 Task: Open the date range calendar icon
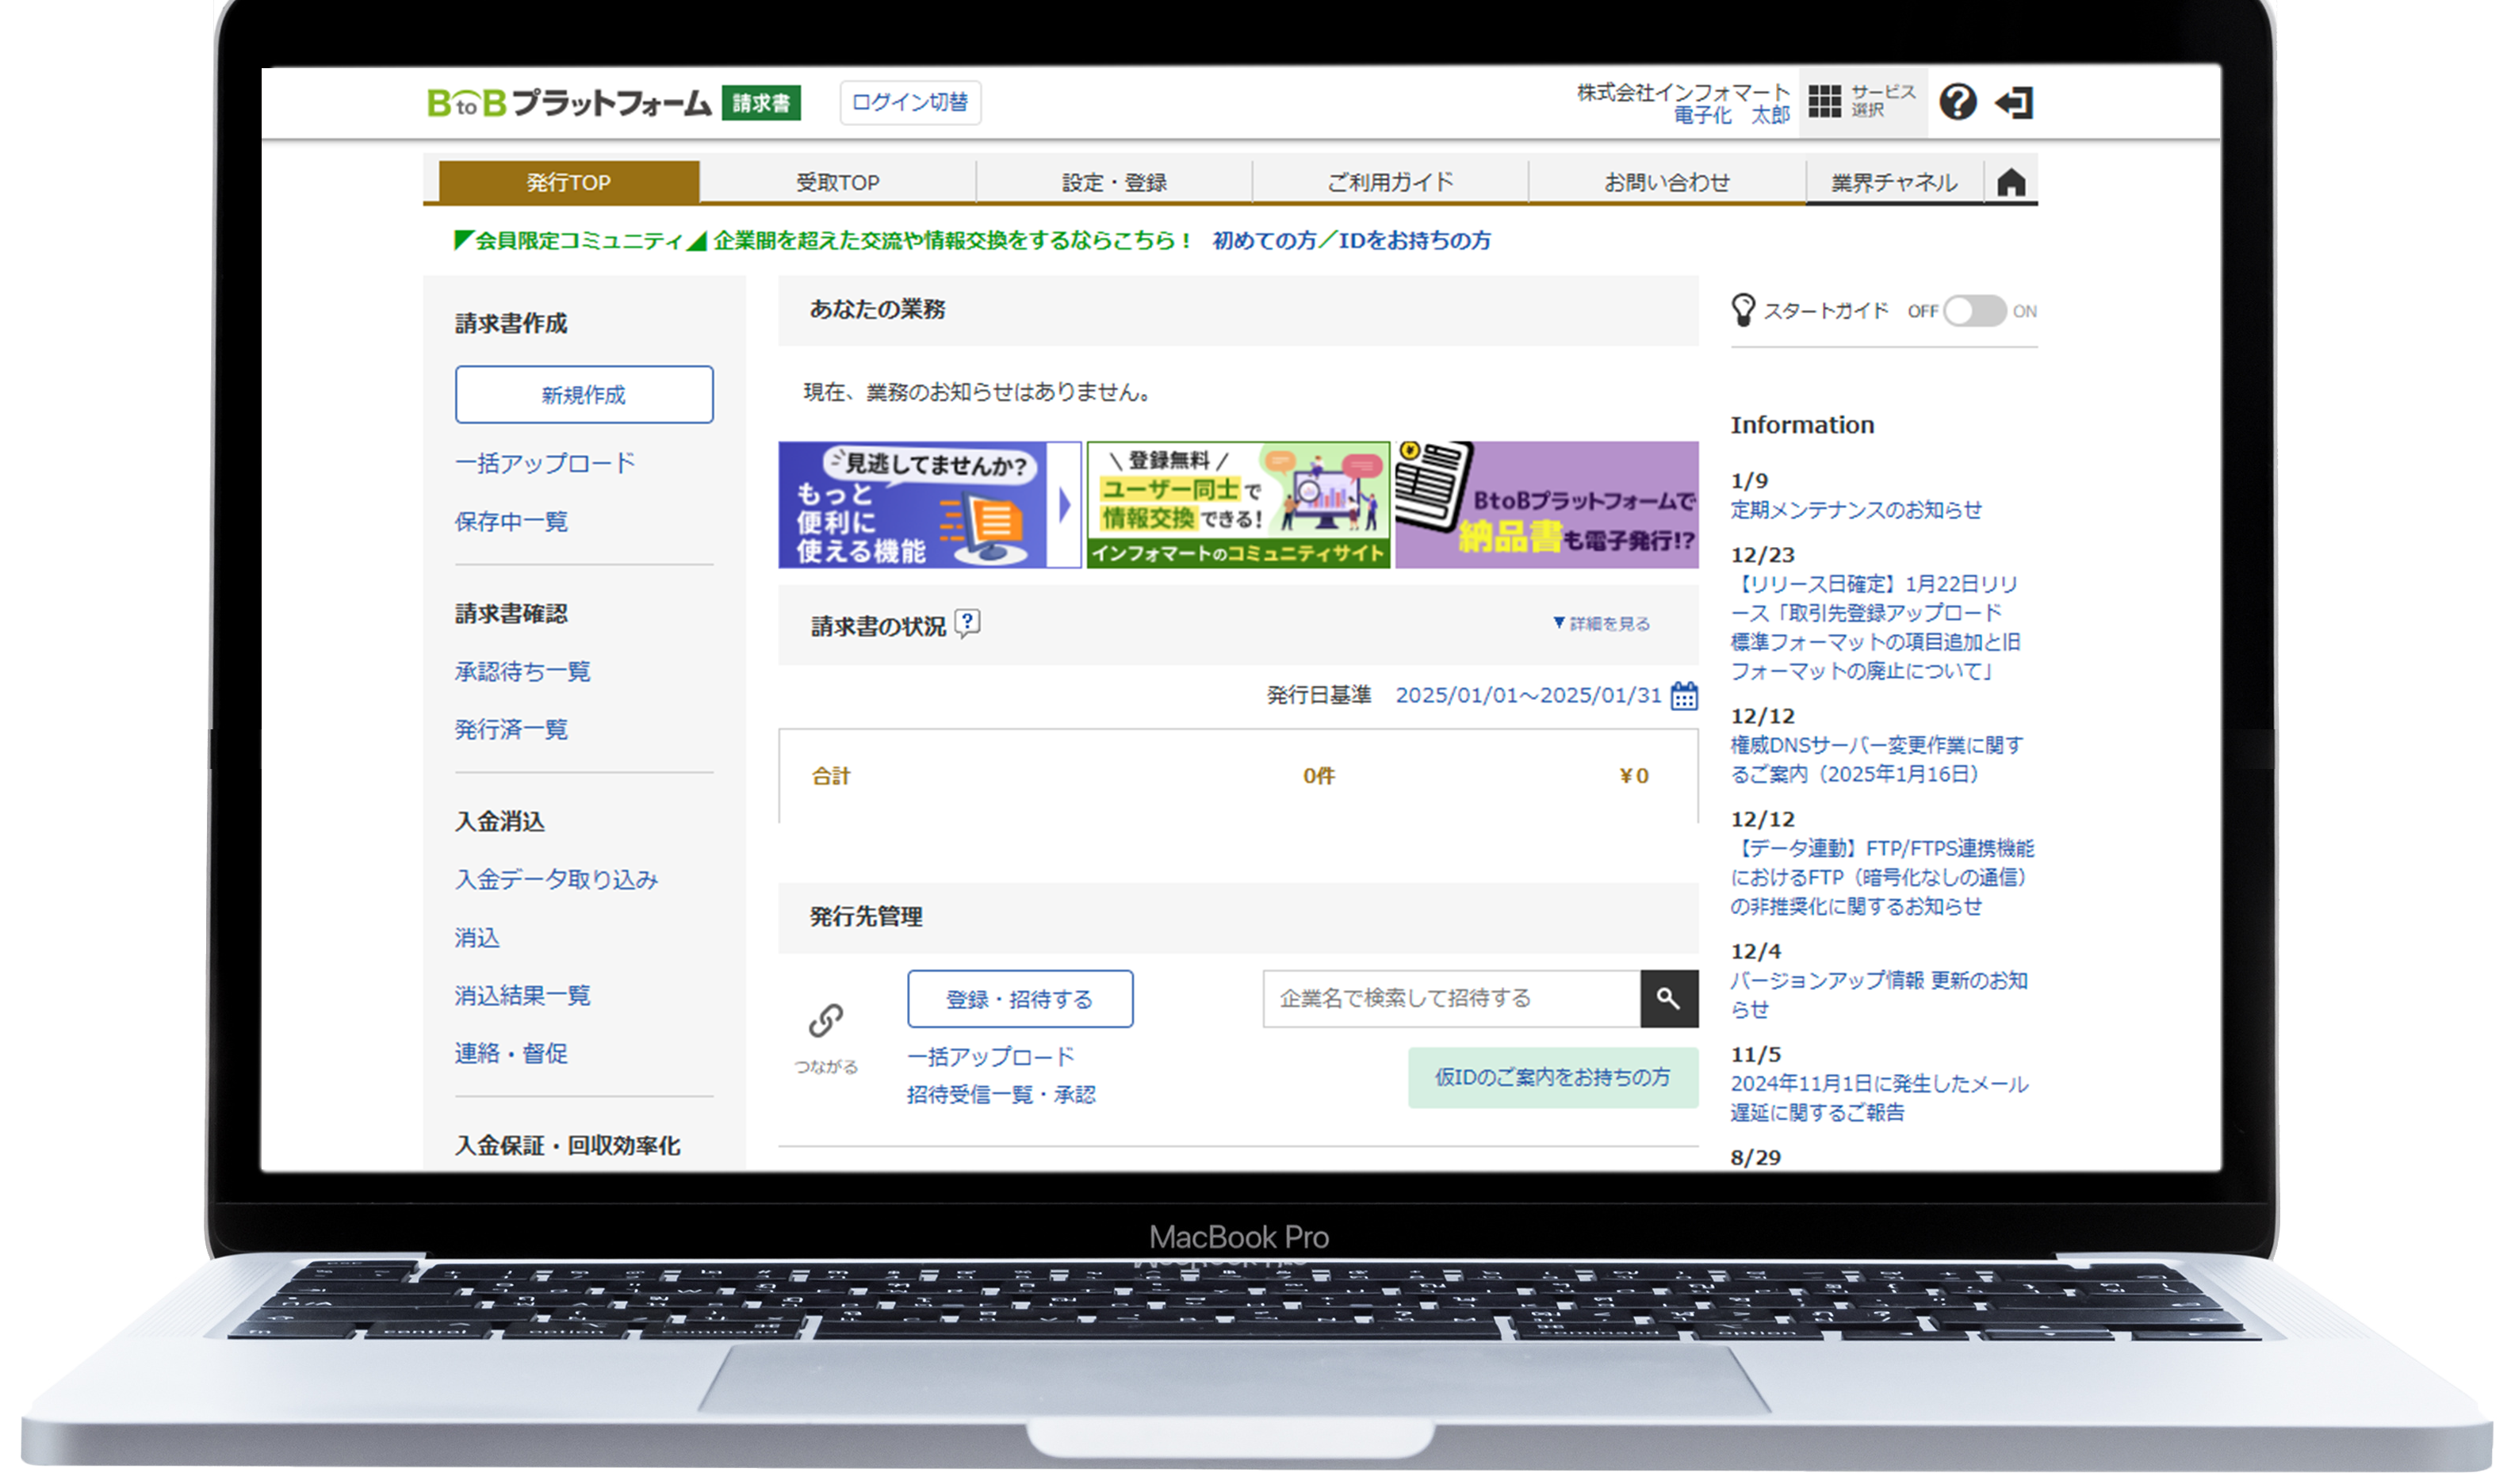(1683, 695)
